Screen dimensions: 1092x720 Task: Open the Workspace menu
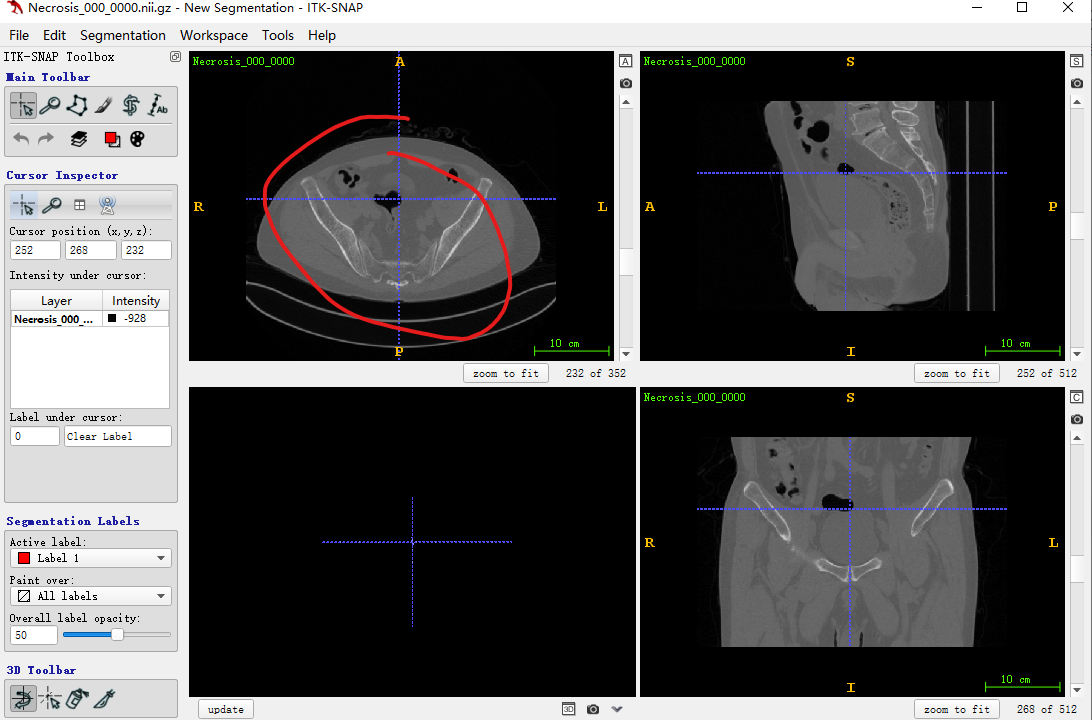coord(214,35)
